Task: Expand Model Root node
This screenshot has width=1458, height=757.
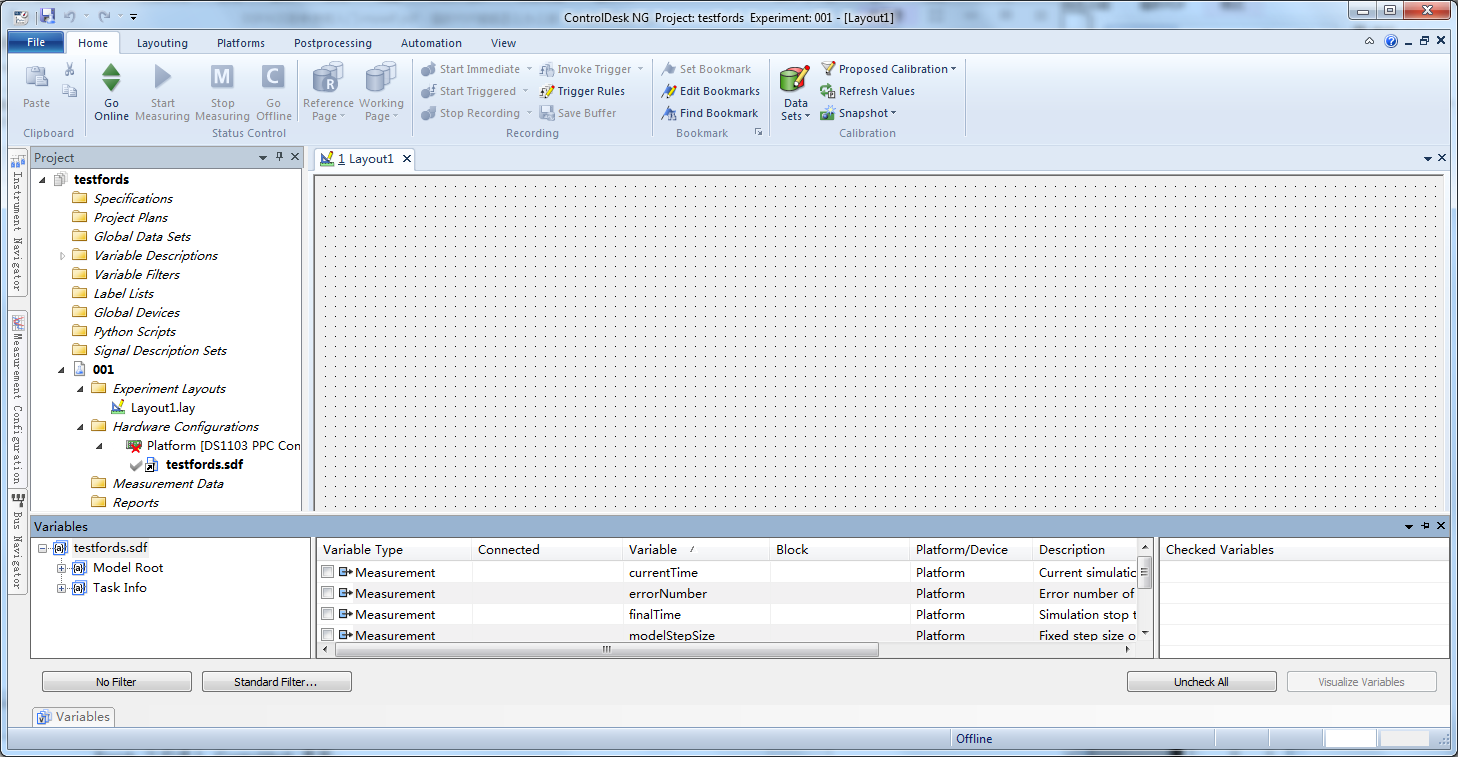Action: click(x=61, y=568)
